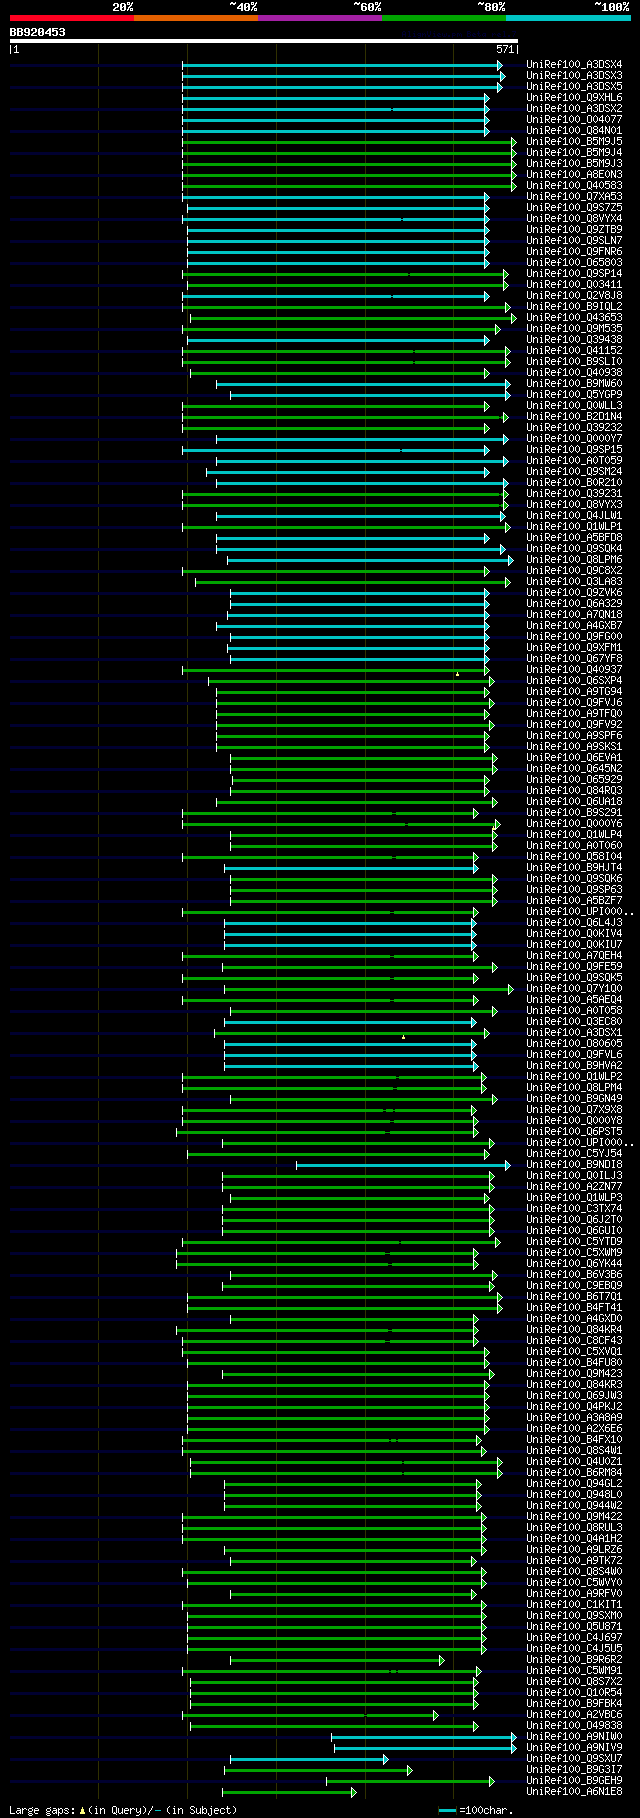Open hit UniRef100_A8E0N3
640x1818 pixels.
[x=574, y=175]
